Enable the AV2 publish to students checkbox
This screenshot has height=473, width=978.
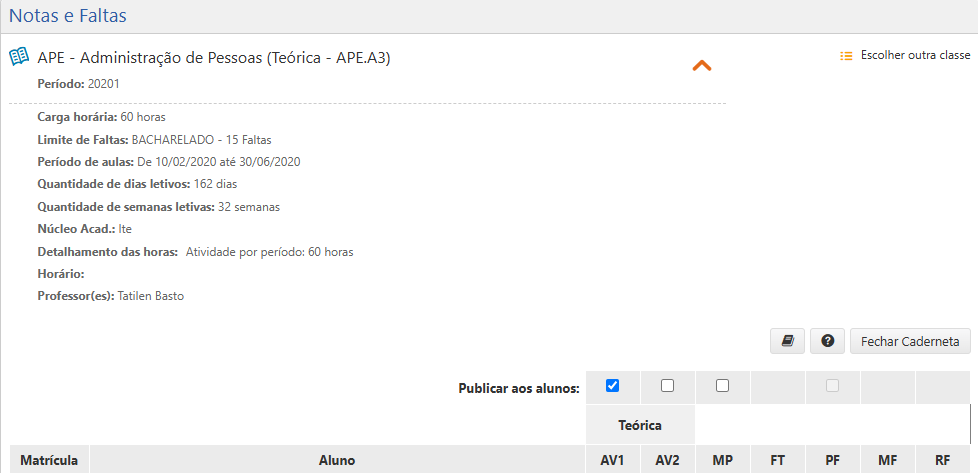(668, 386)
